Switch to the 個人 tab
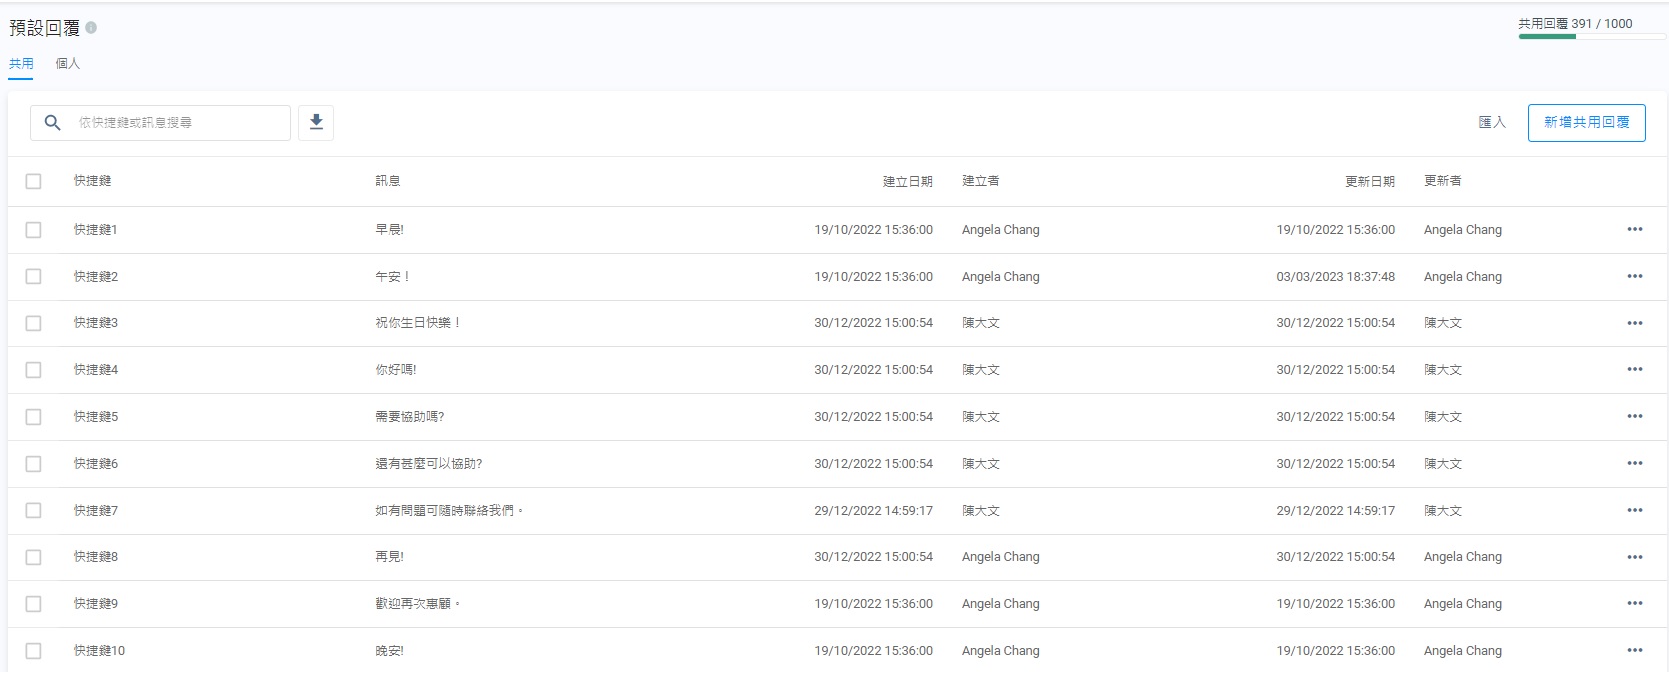The width and height of the screenshot is (1669, 695). 68,63
